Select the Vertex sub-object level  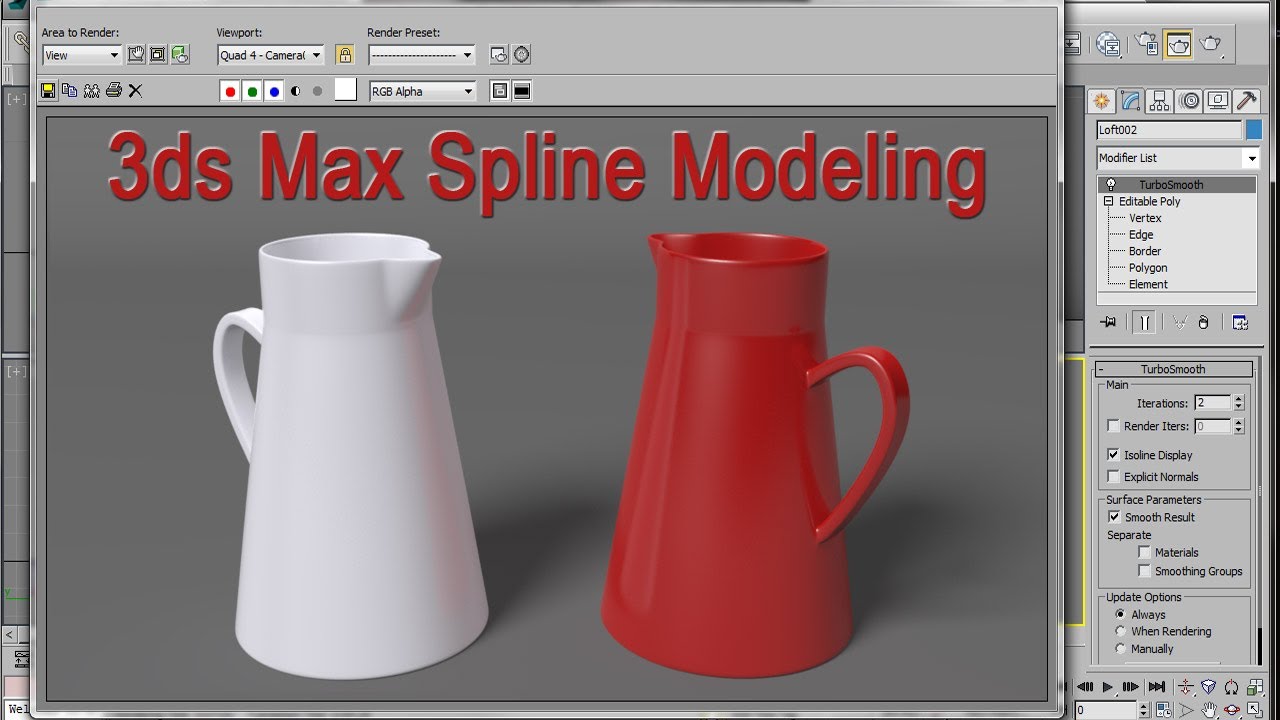point(1145,218)
